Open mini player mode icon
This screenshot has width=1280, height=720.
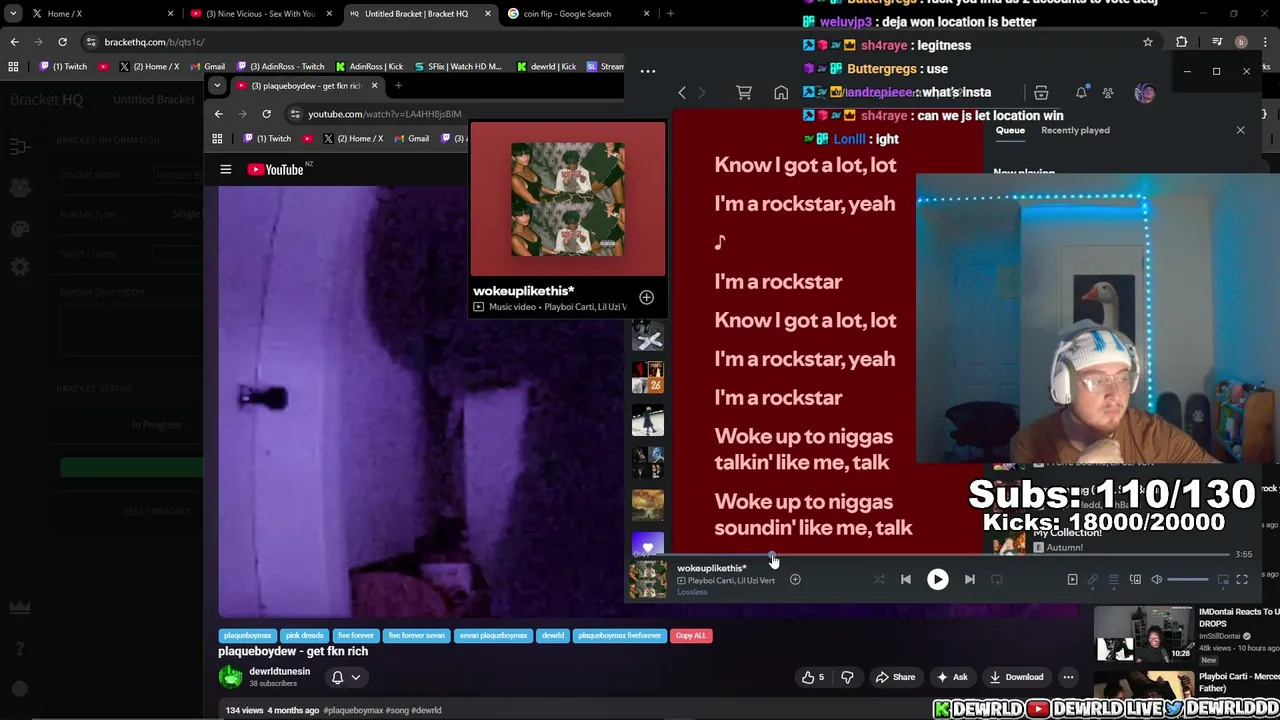[1223, 579]
